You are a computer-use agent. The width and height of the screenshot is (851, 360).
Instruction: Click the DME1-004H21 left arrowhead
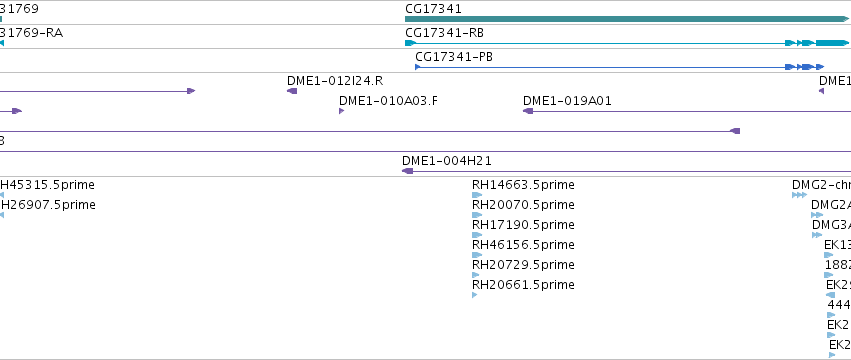pos(407,171)
